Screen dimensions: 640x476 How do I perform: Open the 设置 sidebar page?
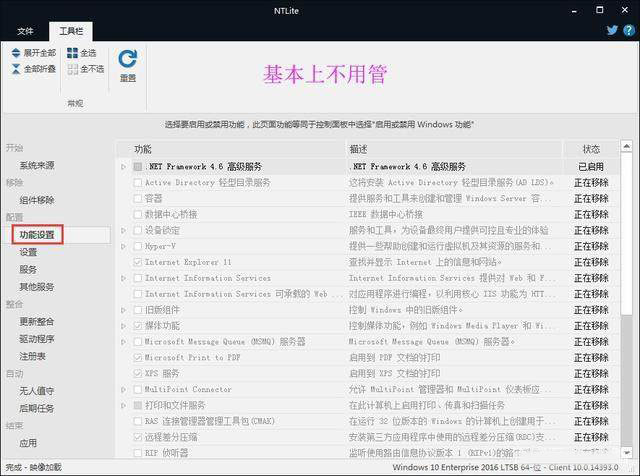[28, 252]
